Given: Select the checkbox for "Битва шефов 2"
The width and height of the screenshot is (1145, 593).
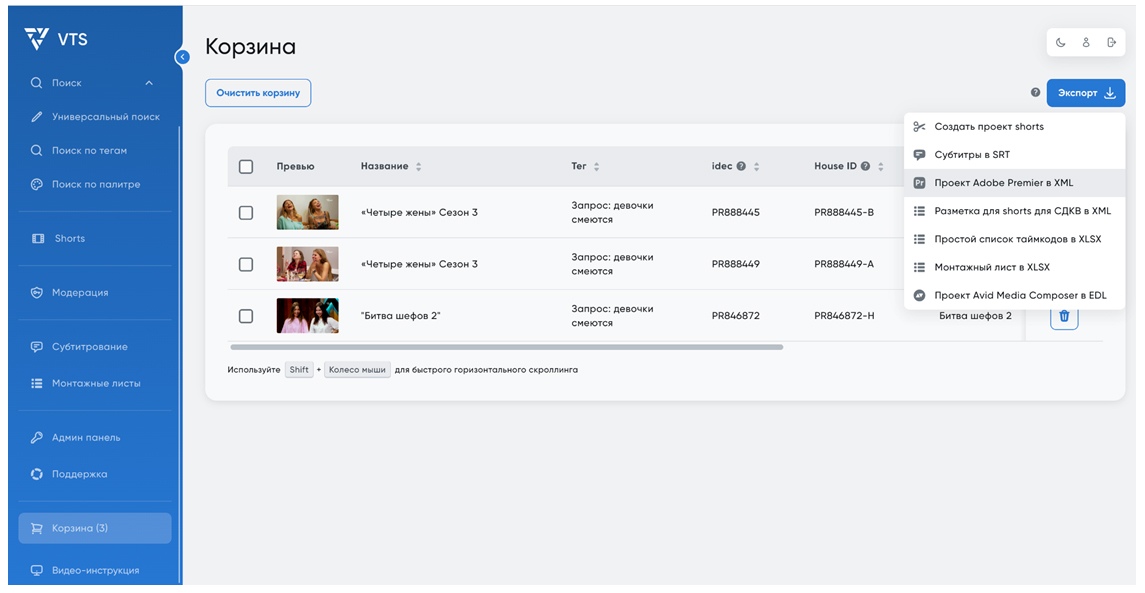Looking at the screenshot, I should (x=246, y=316).
